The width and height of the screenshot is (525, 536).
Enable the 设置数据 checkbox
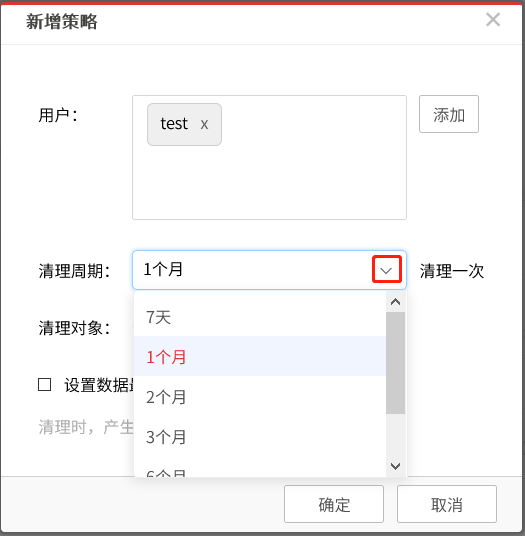[x=44, y=385]
